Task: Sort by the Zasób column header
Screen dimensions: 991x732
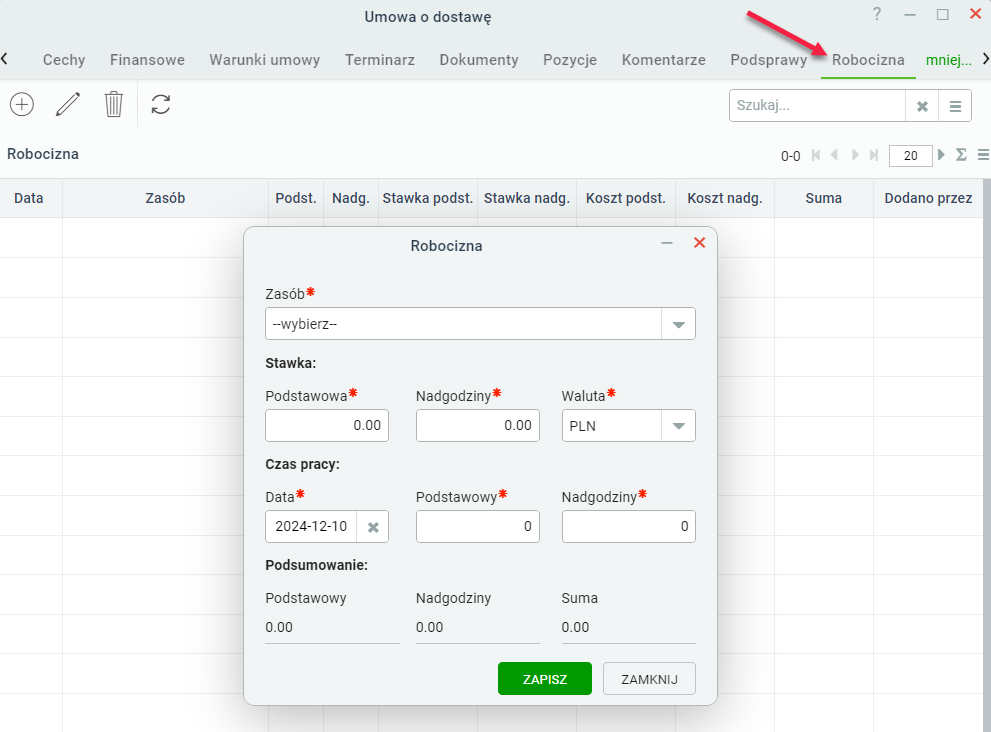Action: (165, 198)
